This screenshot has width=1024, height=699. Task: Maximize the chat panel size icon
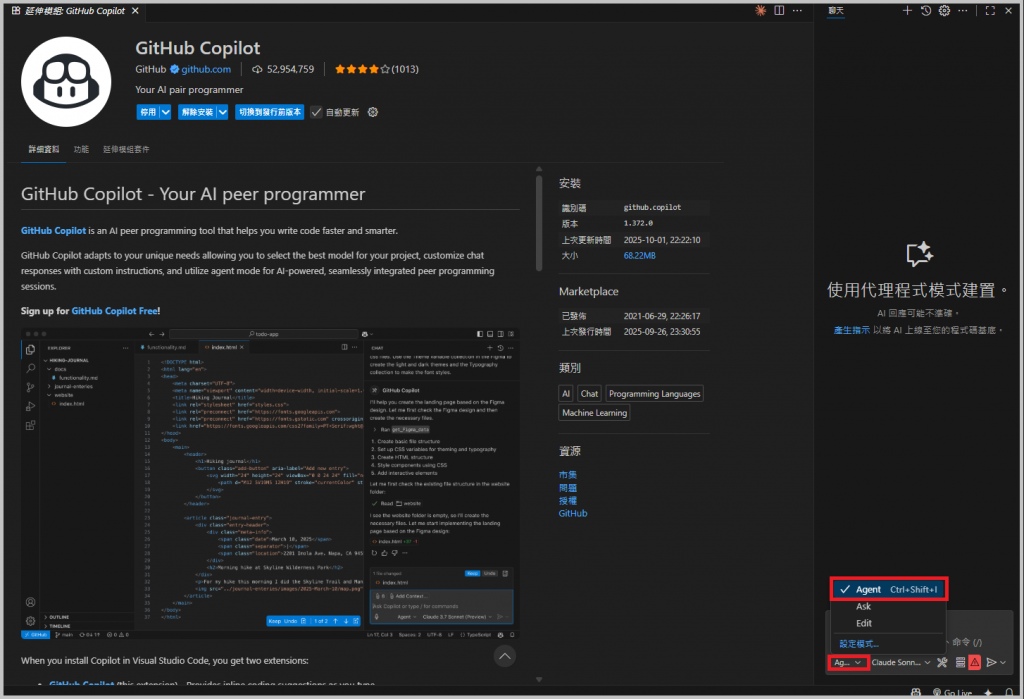point(990,10)
